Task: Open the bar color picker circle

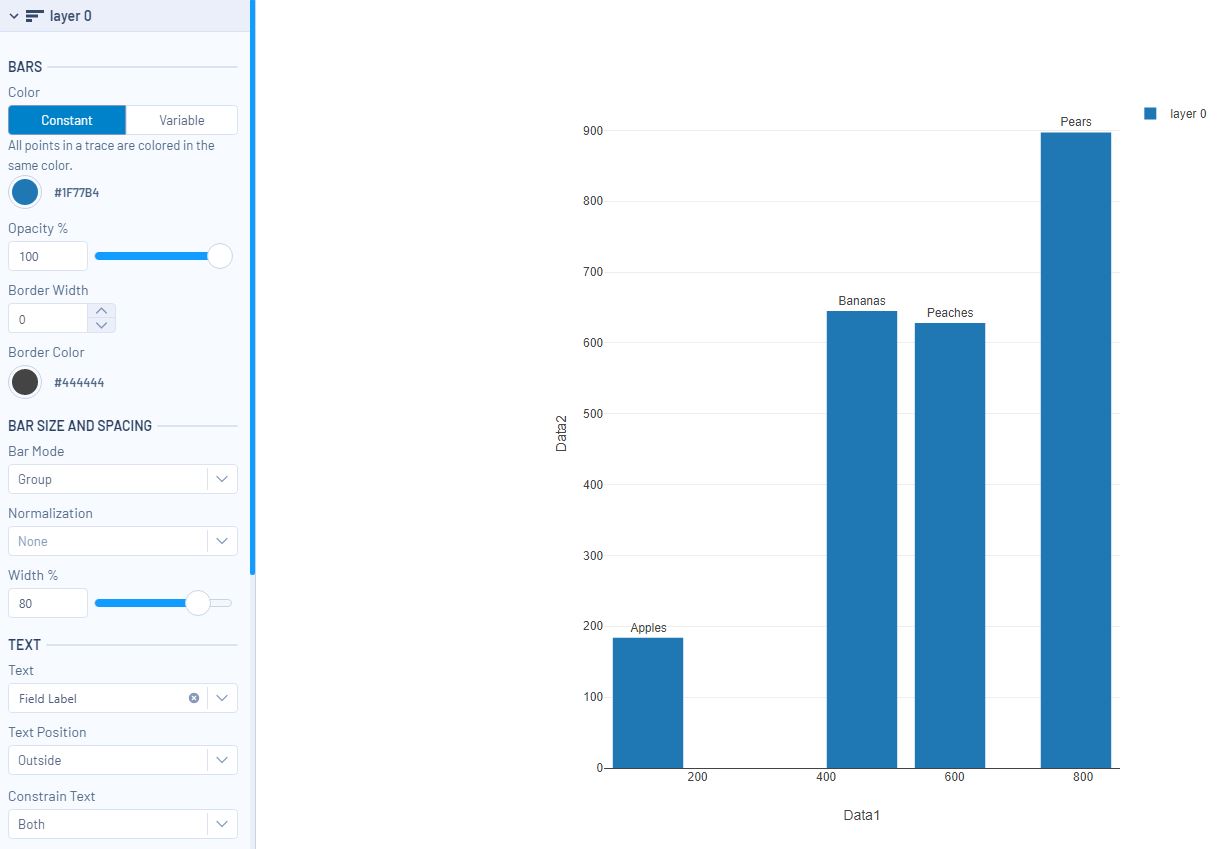Action: pyautogui.click(x=24, y=192)
